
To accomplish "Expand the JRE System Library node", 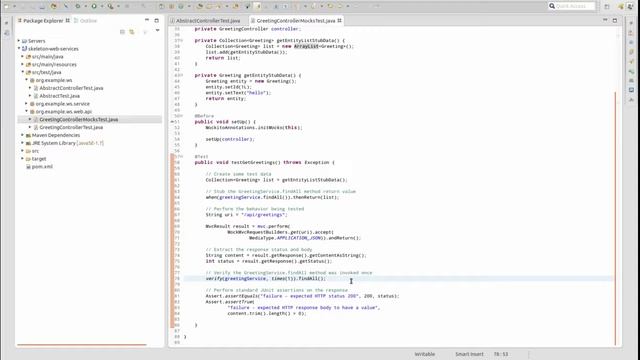I will 22,143.
